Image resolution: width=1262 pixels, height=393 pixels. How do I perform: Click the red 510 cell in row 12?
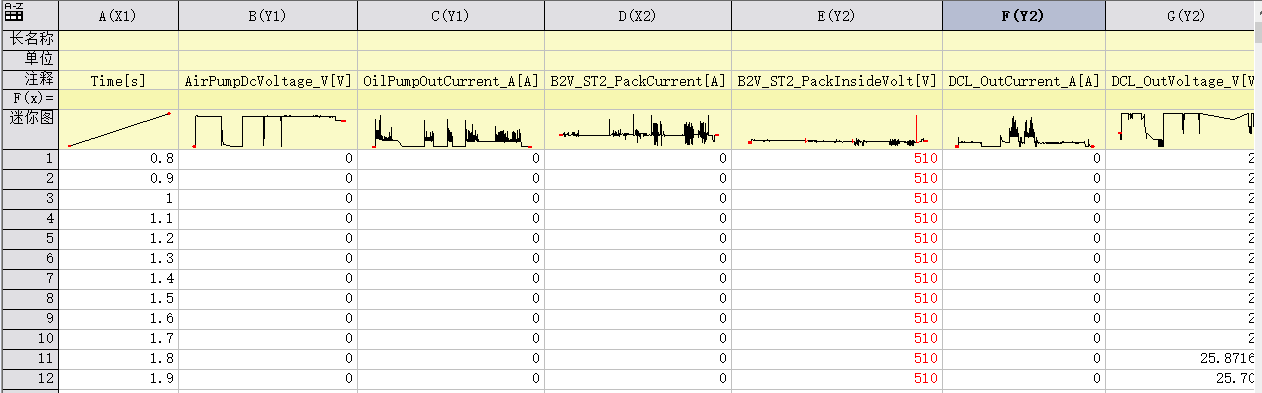837,379
